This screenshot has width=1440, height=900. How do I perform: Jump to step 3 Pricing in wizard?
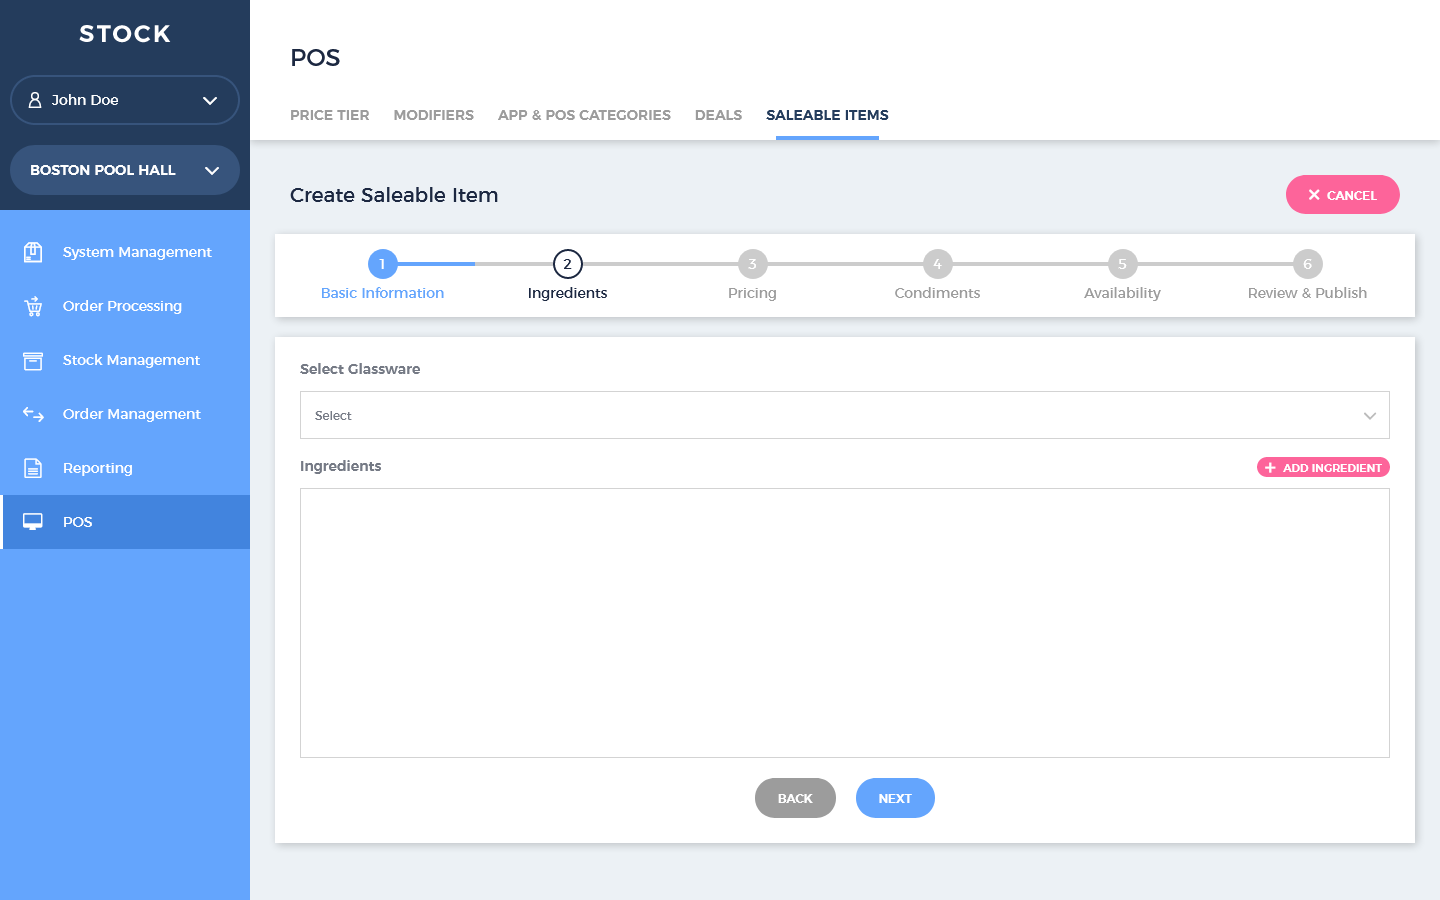click(752, 264)
